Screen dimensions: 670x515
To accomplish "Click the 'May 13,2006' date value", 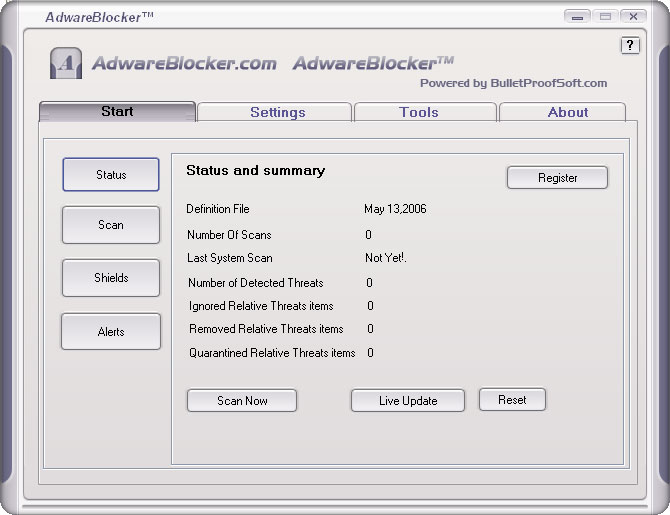I will 395,209.
